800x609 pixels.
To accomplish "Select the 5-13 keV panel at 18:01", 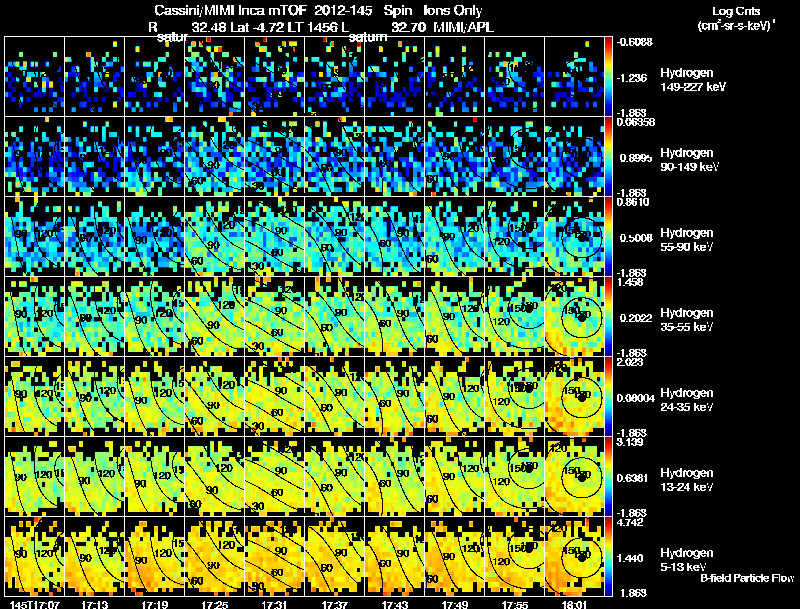I will (574, 557).
